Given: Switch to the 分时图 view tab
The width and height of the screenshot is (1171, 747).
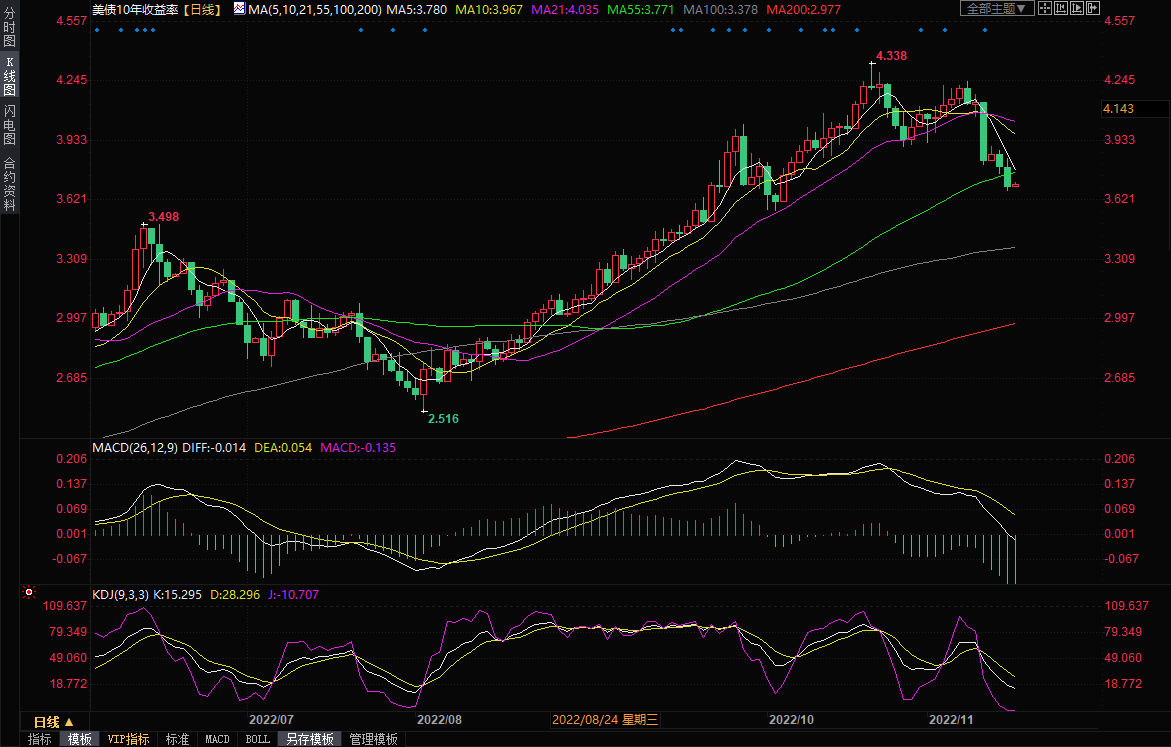Looking at the screenshot, I should tap(9, 30).
